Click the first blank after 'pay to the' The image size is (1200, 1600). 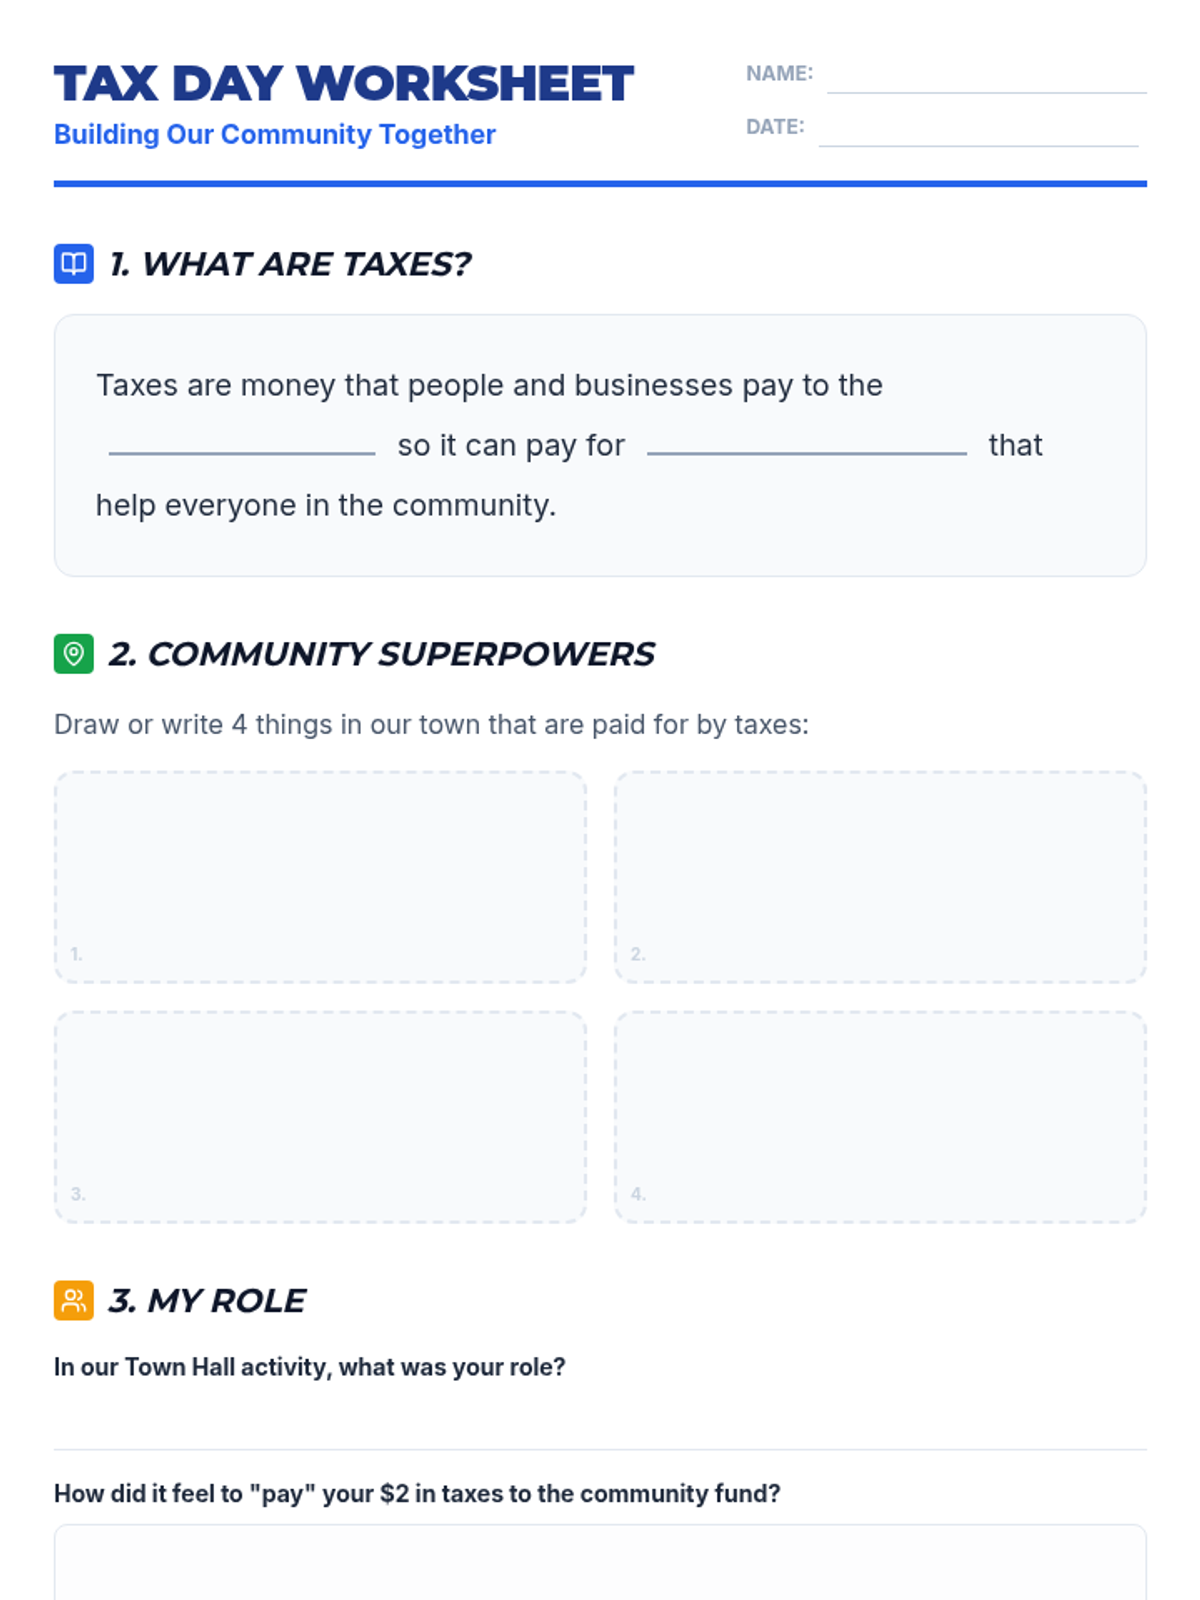(x=242, y=443)
